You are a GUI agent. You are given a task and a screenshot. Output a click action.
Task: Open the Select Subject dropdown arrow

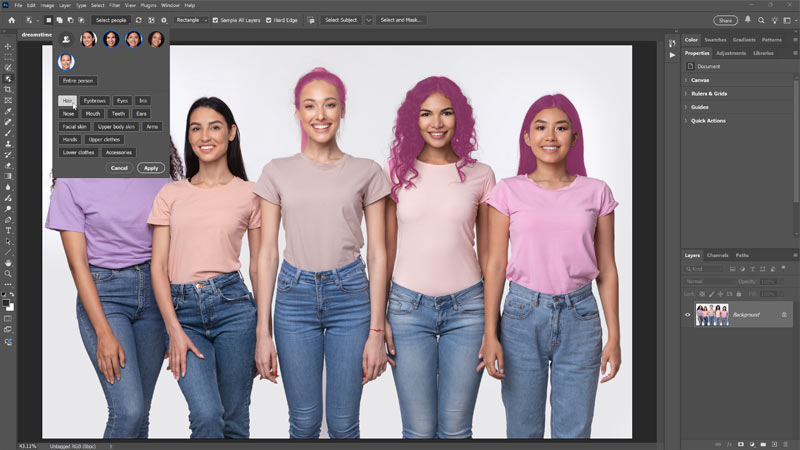tap(368, 20)
